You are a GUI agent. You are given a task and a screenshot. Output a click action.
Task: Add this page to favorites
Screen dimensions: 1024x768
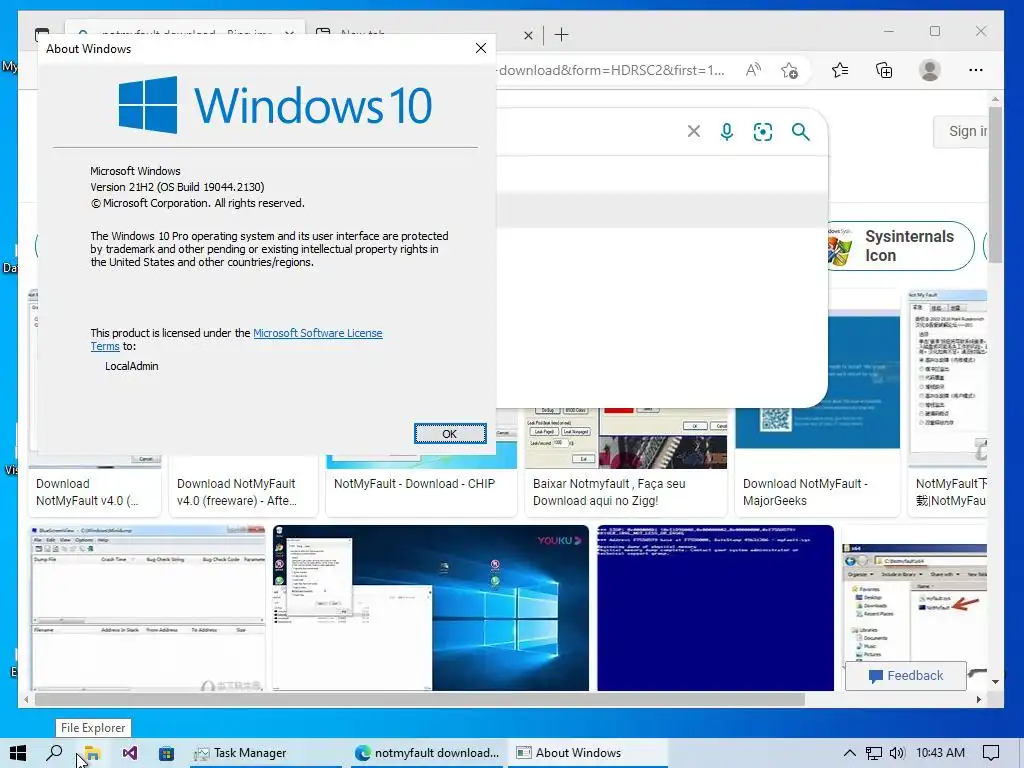790,70
